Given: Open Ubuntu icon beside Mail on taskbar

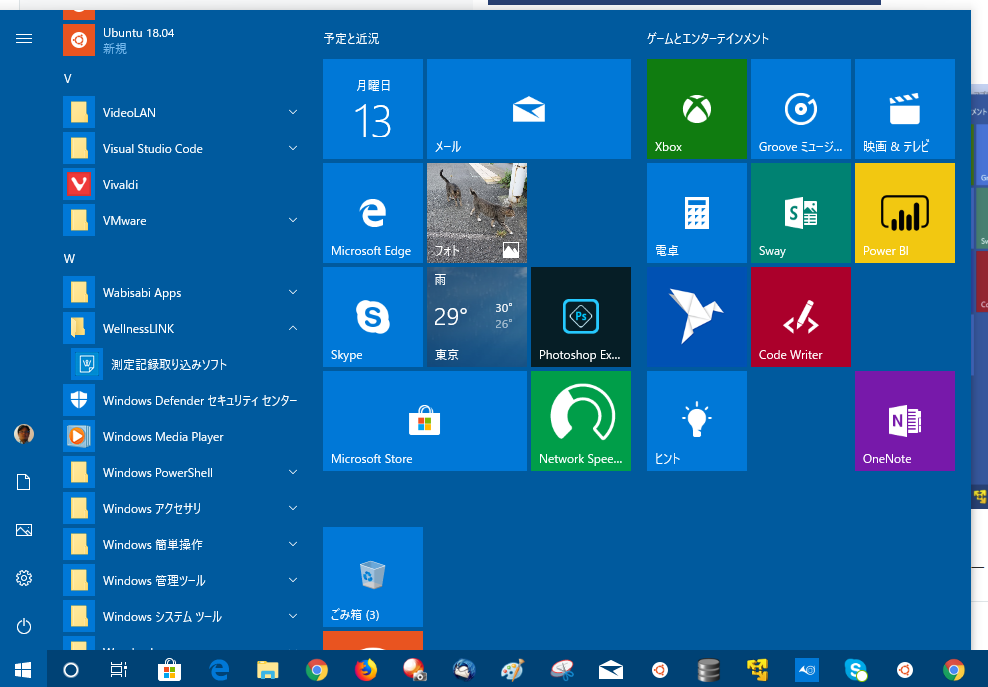Looking at the screenshot, I should click(x=660, y=670).
